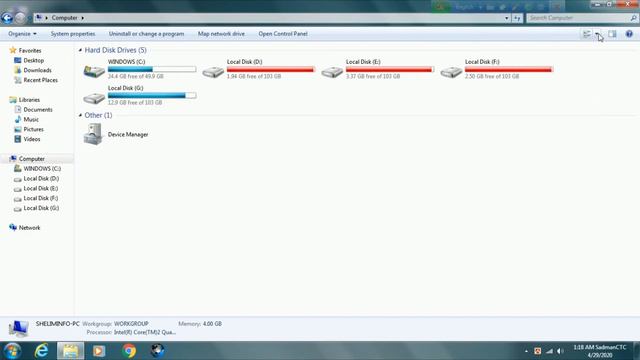Viewport: 640px width, 360px height.
Task: Click the volume speaker tray icon
Action: [560, 351]
